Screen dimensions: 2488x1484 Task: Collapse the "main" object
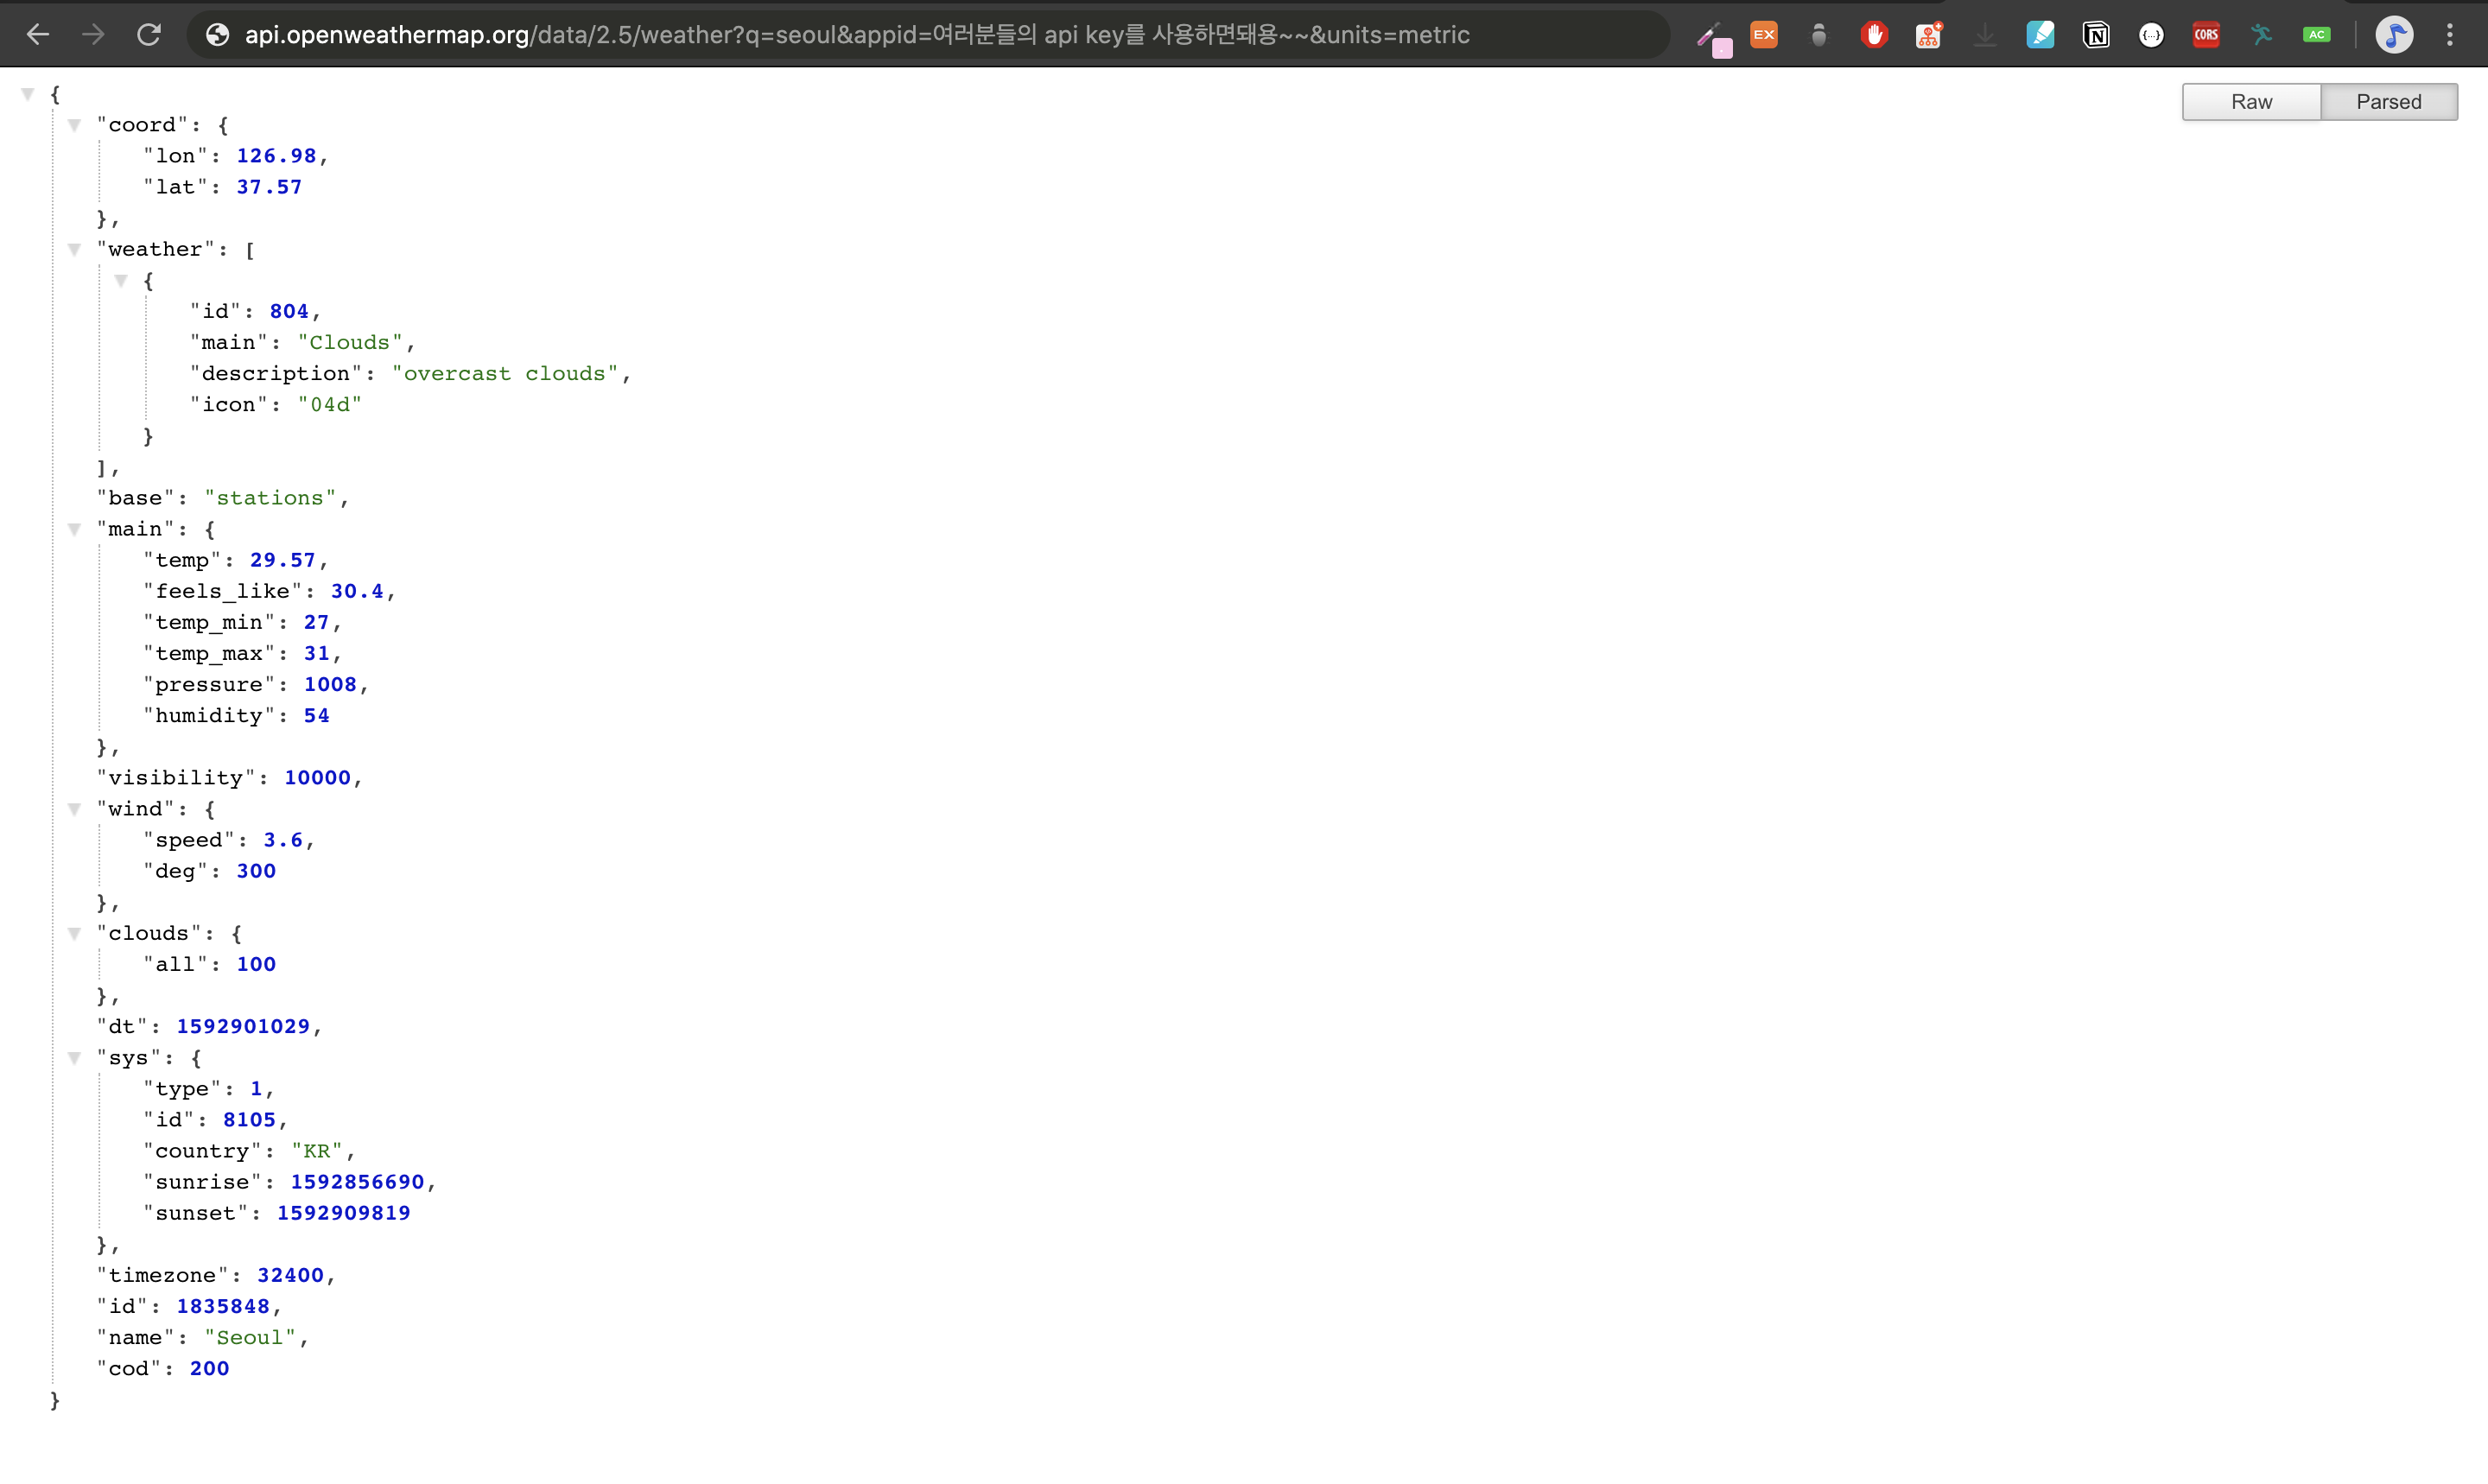(74, 529)
